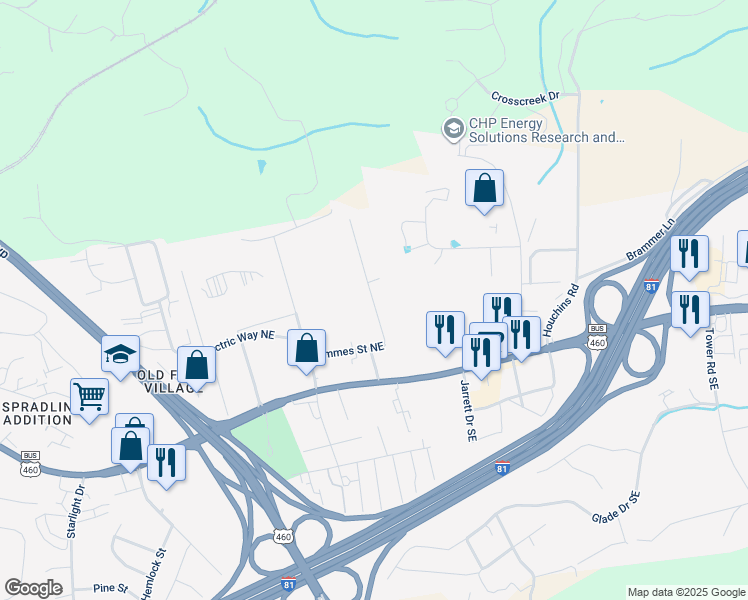Open the restaurant marker near Starlight Dr
The image size is (748, 600).
[166, 464]
